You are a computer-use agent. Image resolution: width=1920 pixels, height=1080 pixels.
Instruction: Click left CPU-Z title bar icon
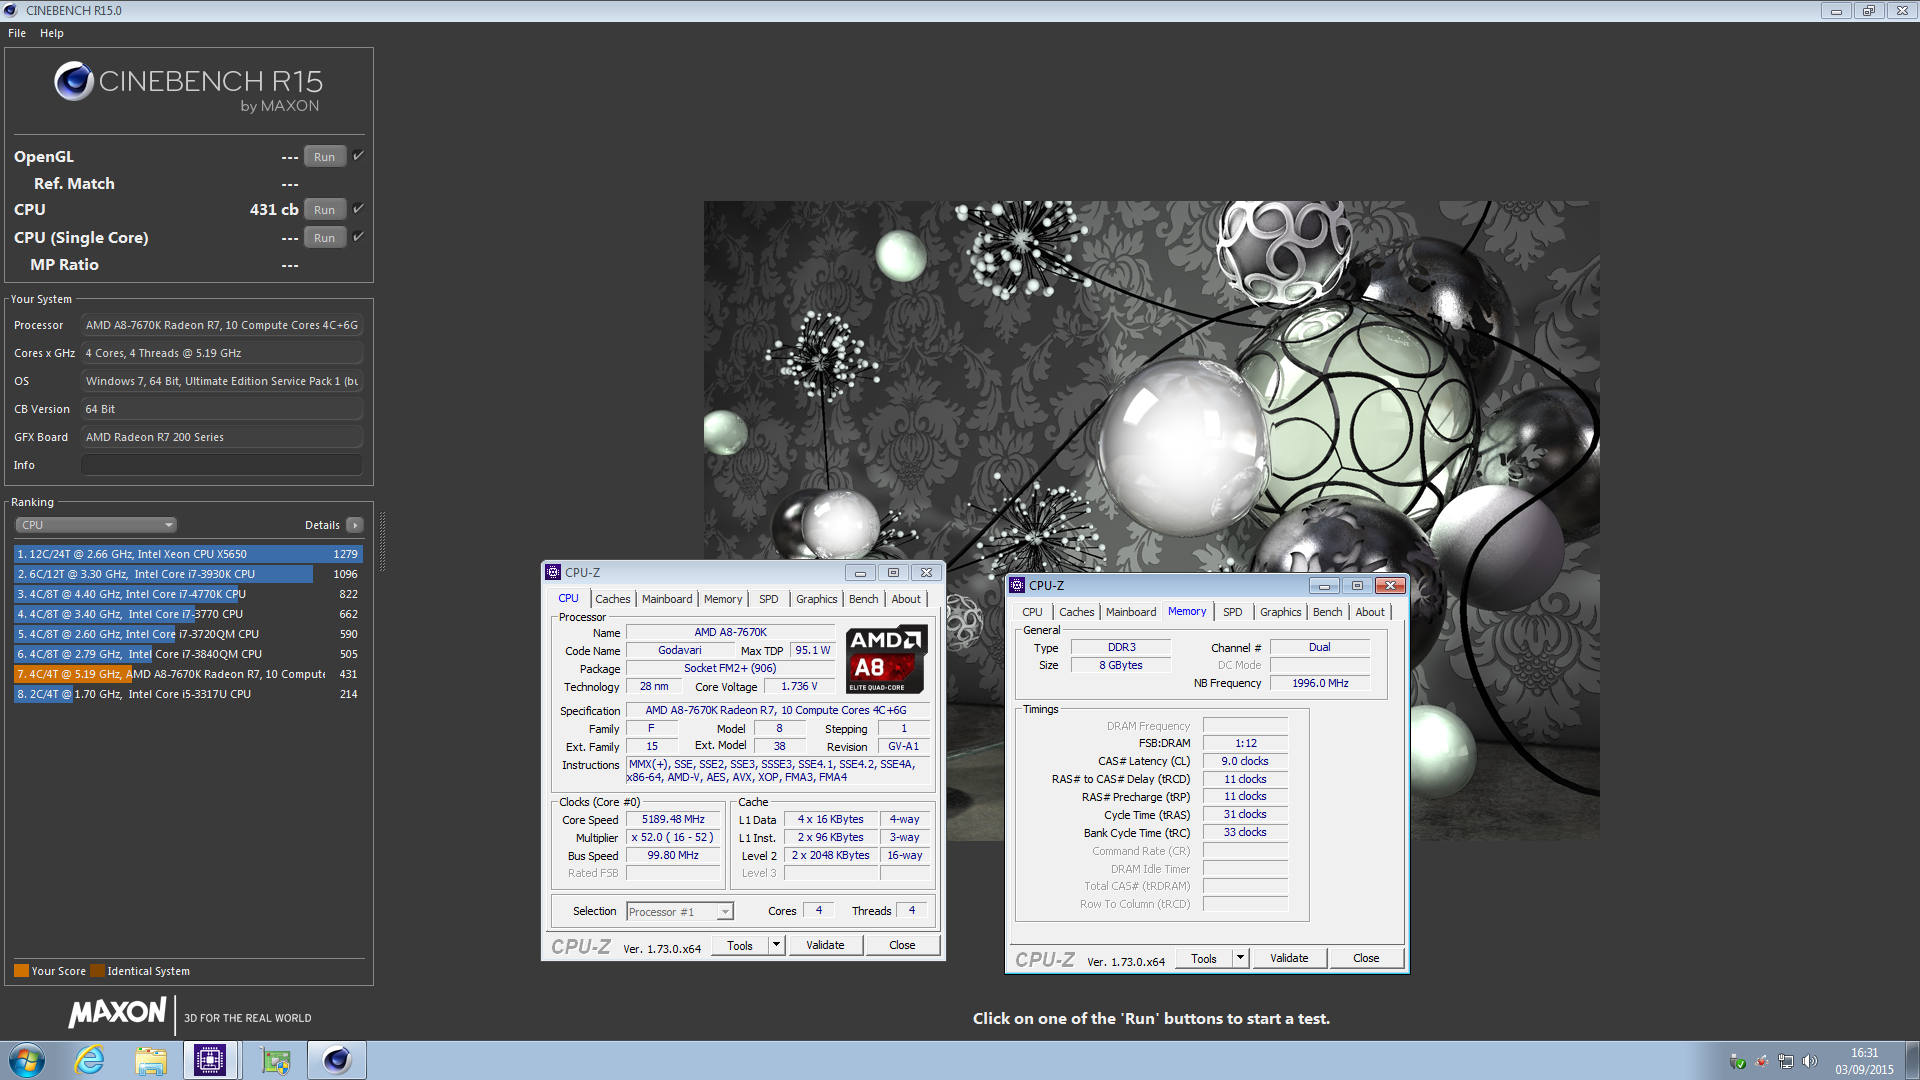553,573
